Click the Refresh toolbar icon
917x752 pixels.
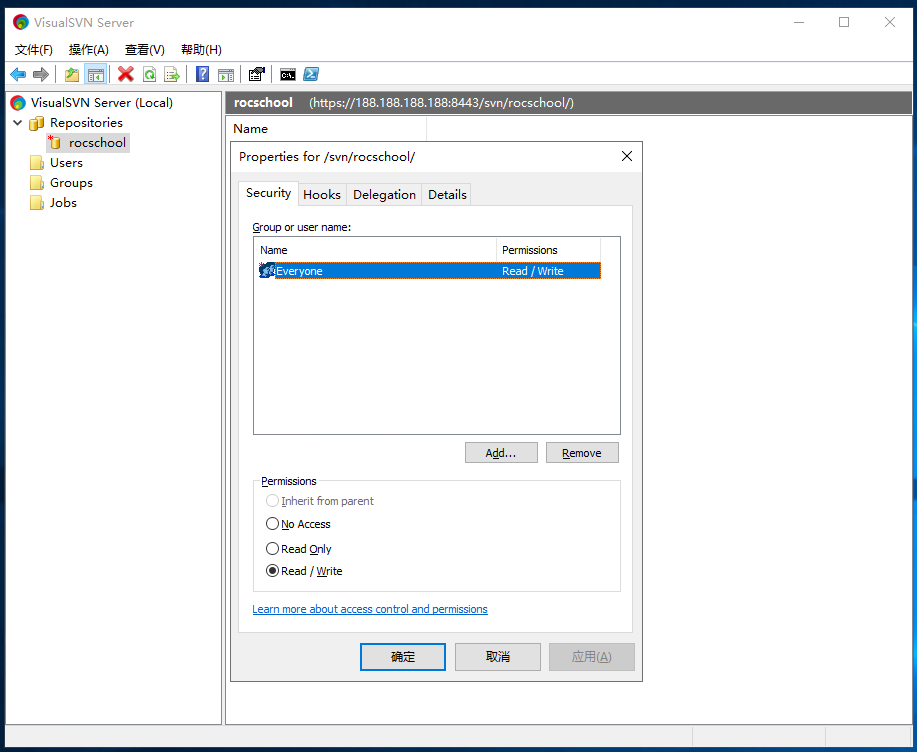click(x=150, y=74)
